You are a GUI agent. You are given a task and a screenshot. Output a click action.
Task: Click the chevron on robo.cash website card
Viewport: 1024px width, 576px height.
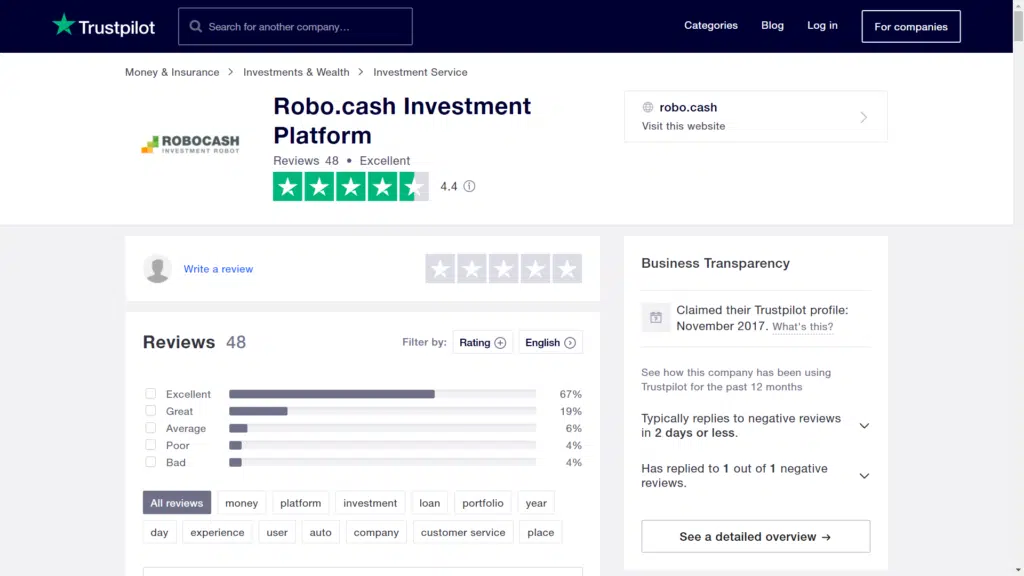pos(863,118)
